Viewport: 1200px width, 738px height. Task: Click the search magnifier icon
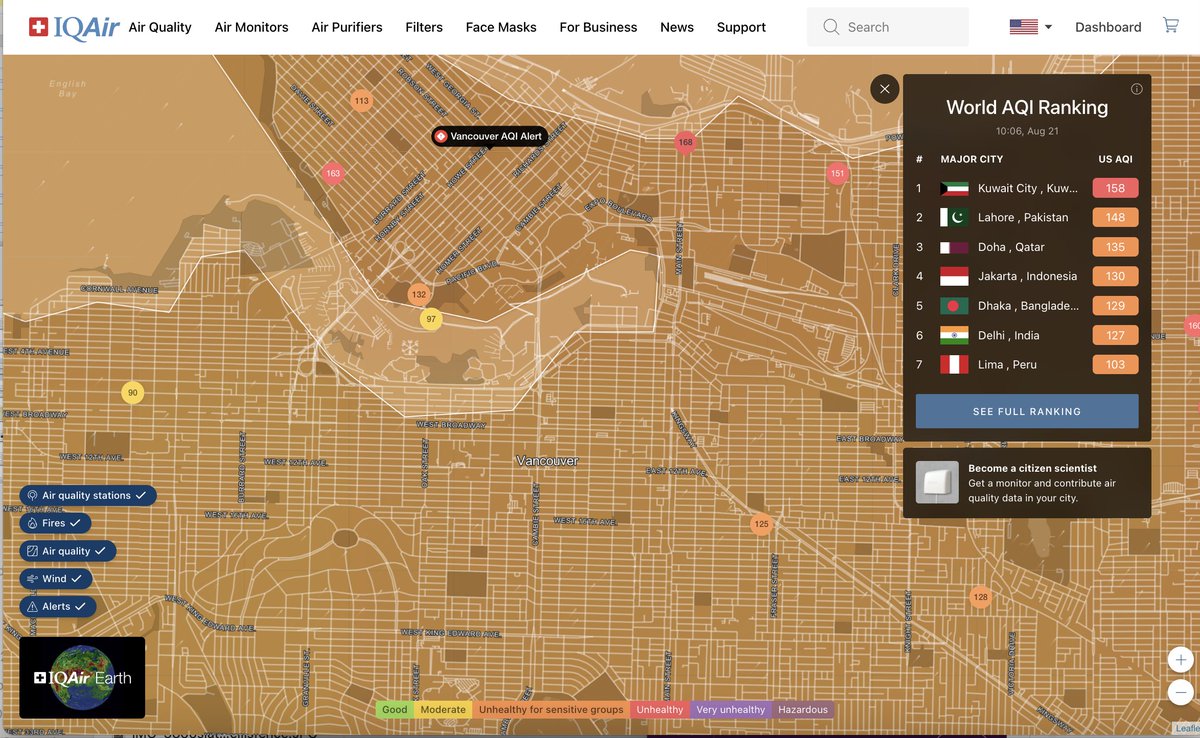coord(831,27)
